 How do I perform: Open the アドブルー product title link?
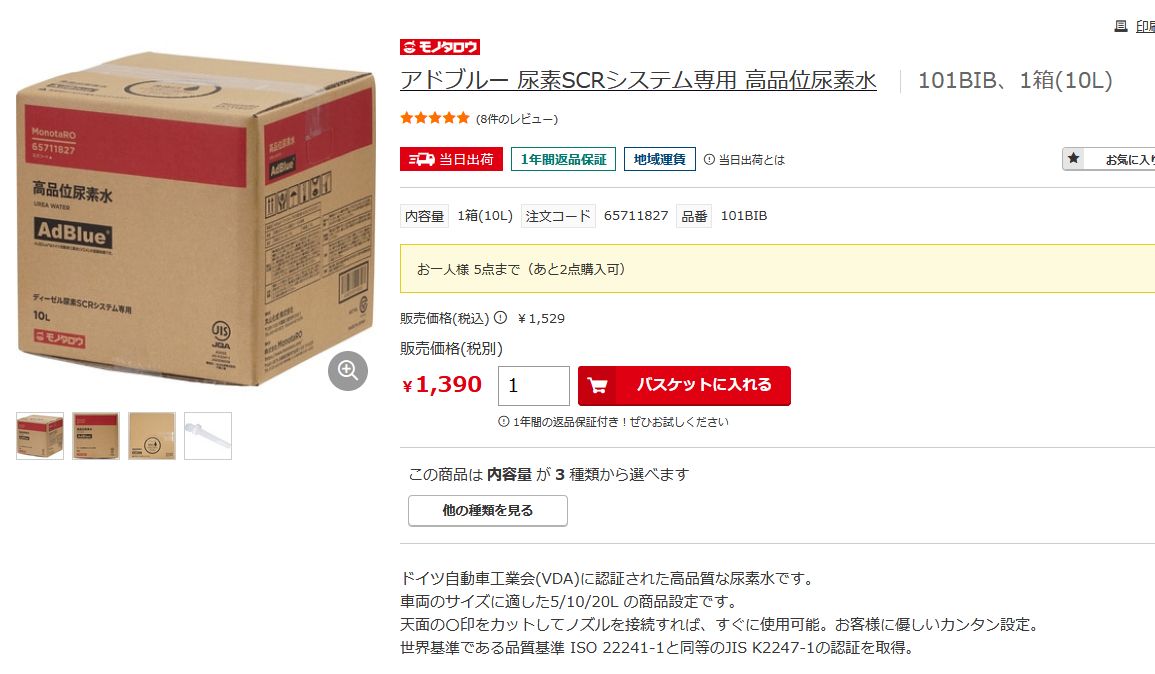(x=638, y=80)
